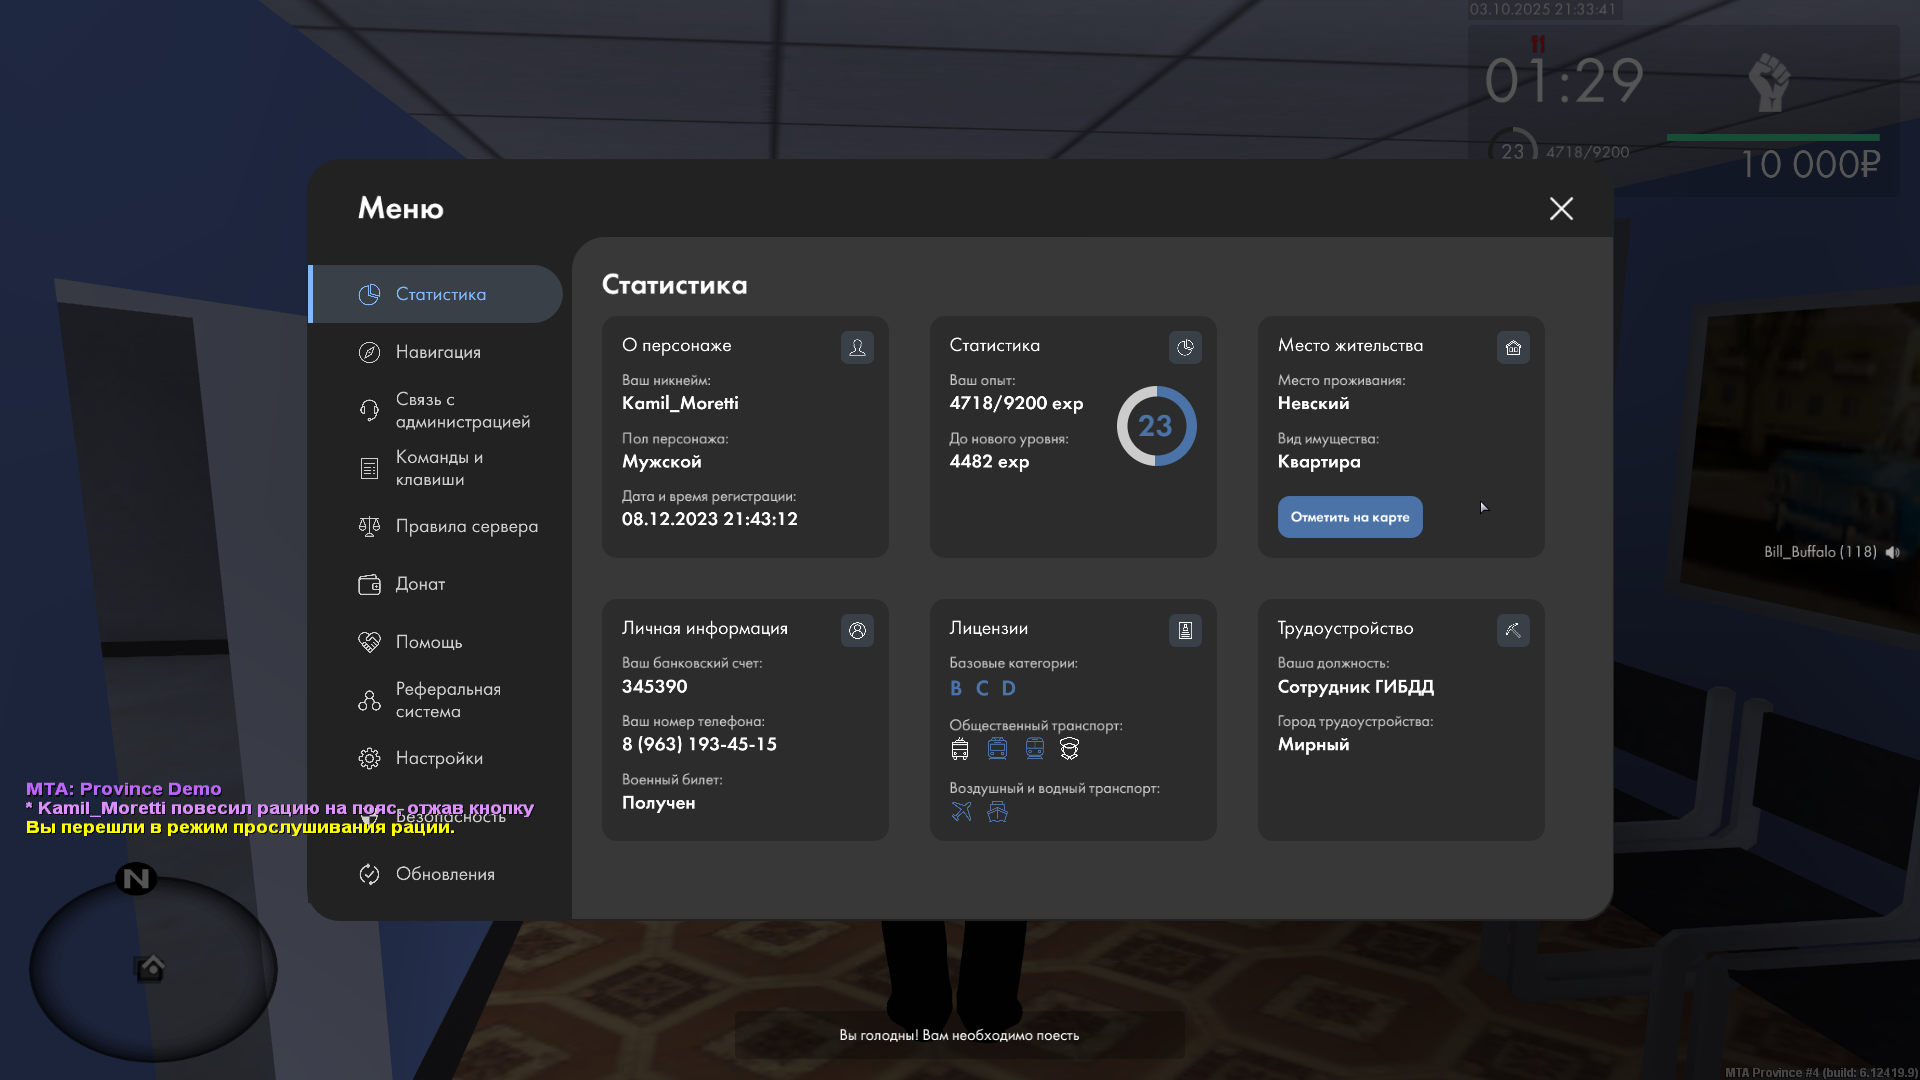
Task: Click the level 23 progress ring
Action: tap(1156, 426)
